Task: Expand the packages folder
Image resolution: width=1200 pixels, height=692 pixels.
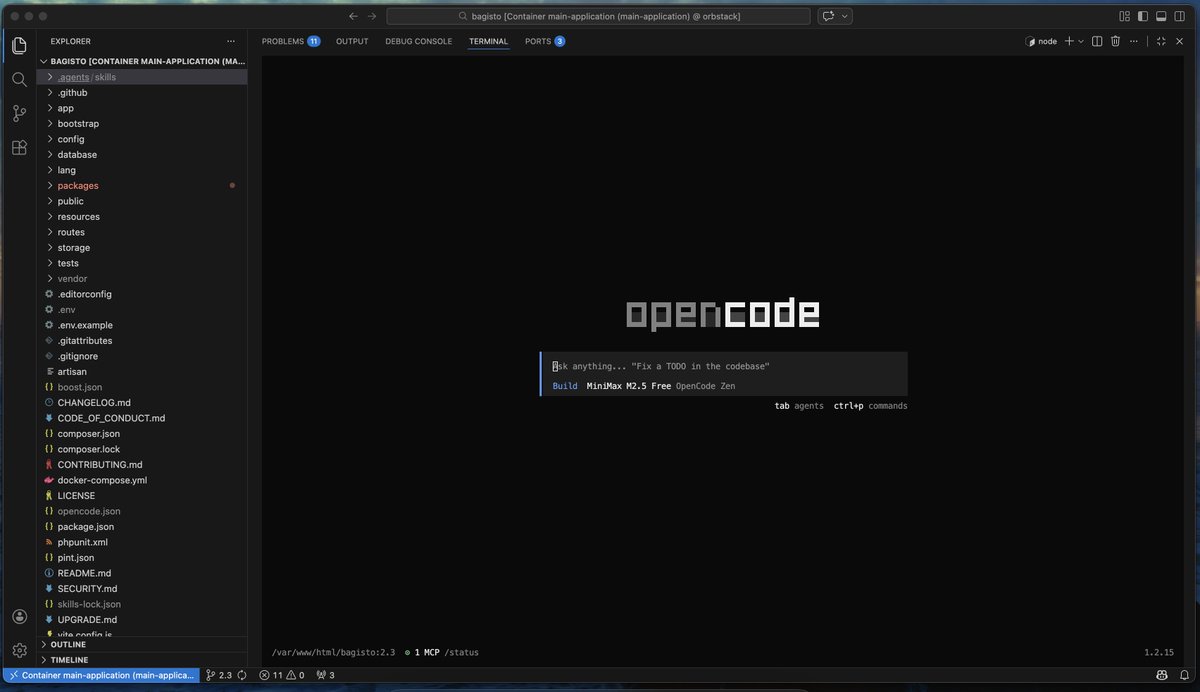Action: click(x=142, y=185)
